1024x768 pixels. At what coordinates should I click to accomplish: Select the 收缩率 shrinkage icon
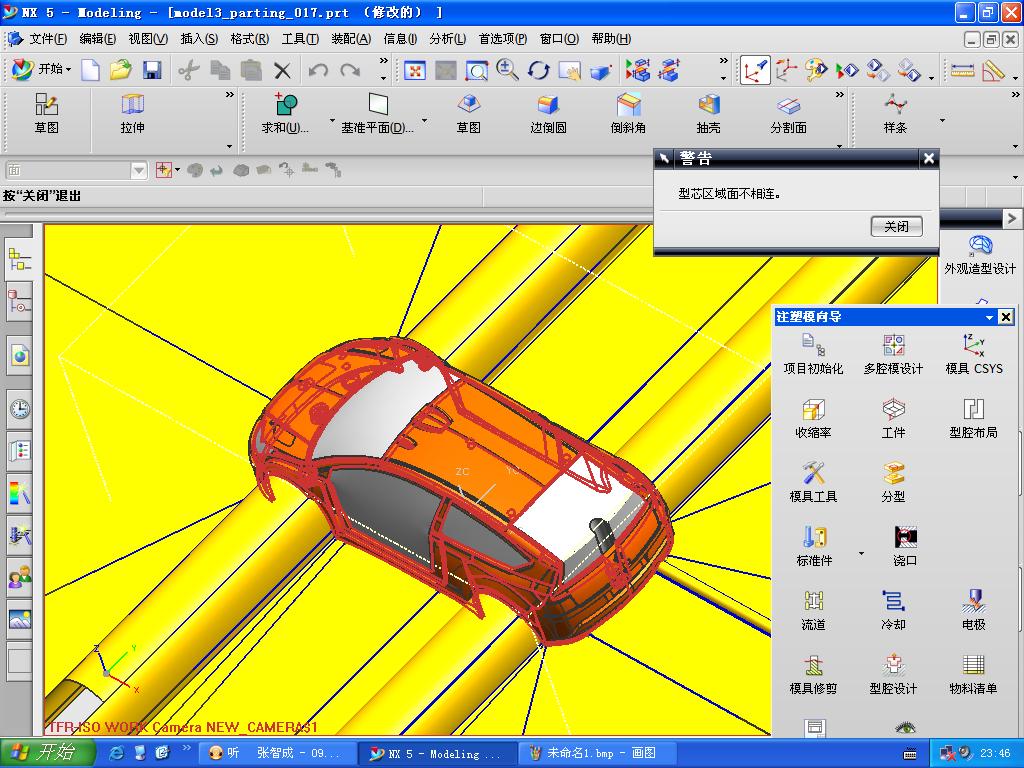tap(813, 410)
